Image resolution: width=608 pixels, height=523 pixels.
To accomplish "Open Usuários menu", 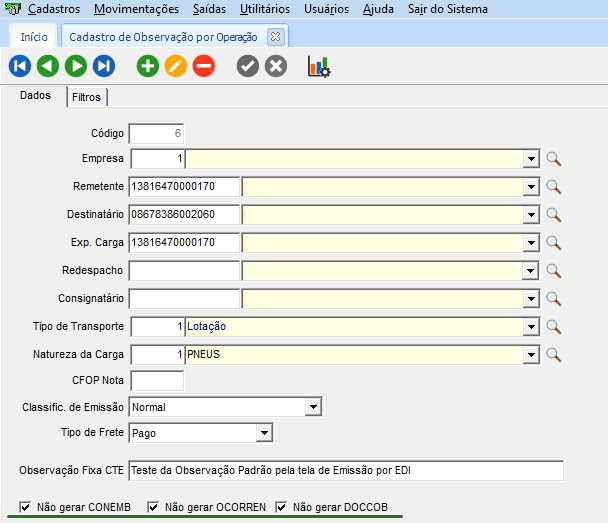I will pos(326,9).
